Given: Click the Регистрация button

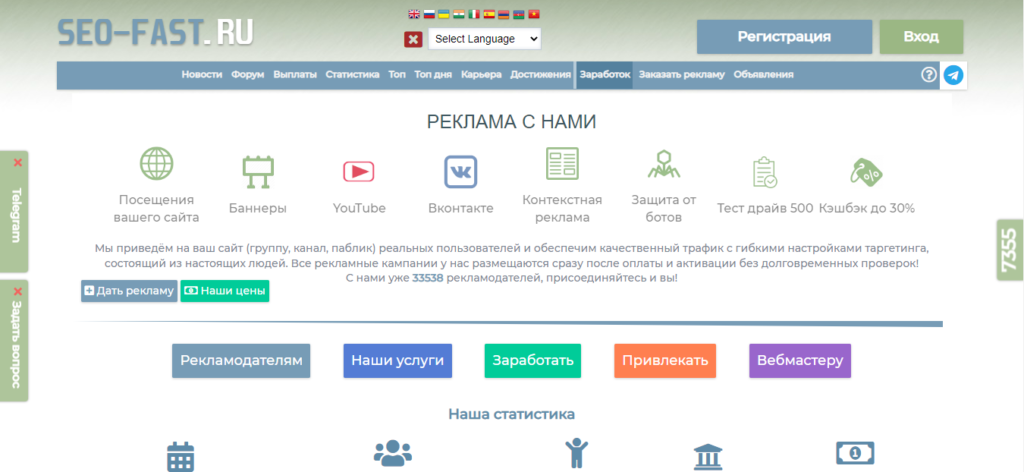Looking at the screenshot, I should 784,37.
